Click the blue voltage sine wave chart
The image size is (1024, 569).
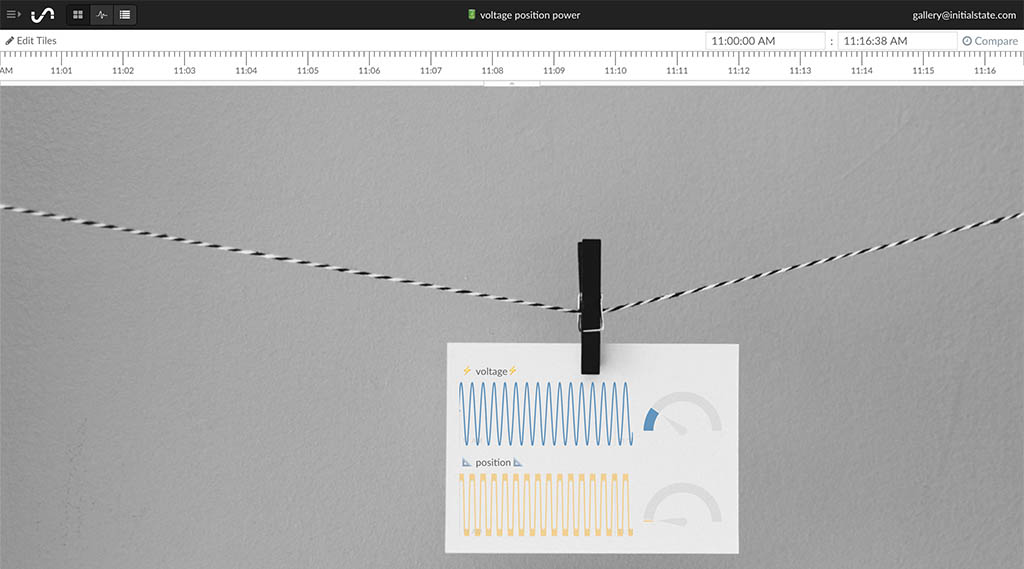[546, 414]
